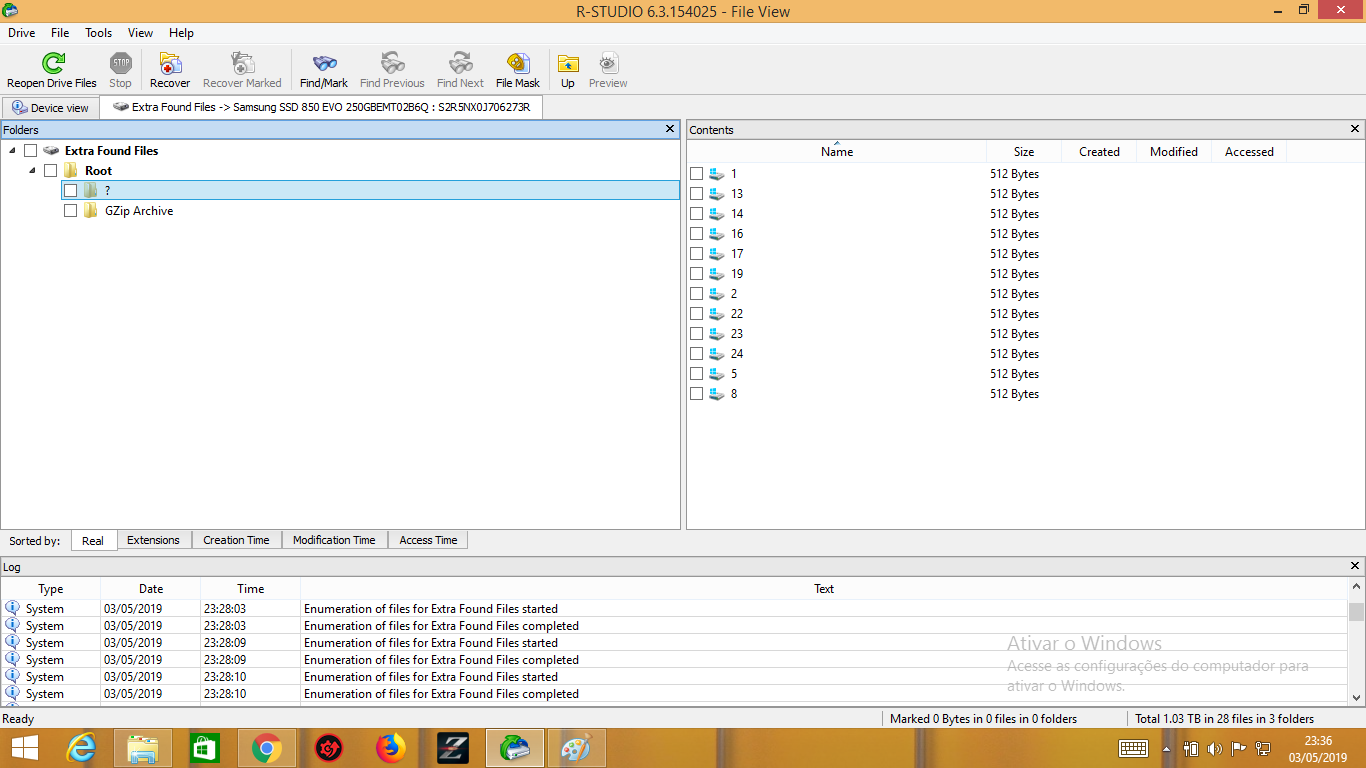Click the Extra Found Files drive icon

(x=51, y=151)
